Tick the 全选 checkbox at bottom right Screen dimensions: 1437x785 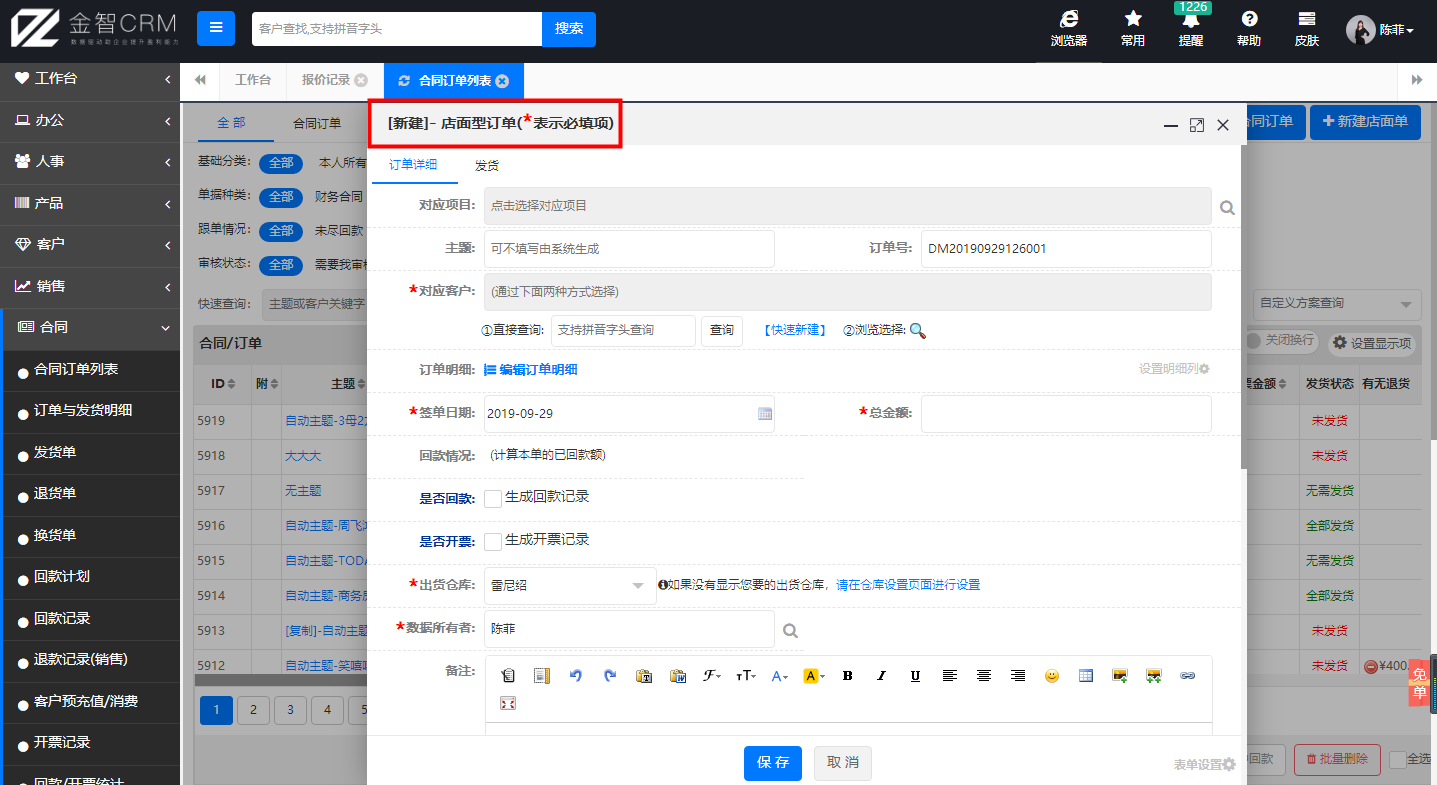(1398, 760)
